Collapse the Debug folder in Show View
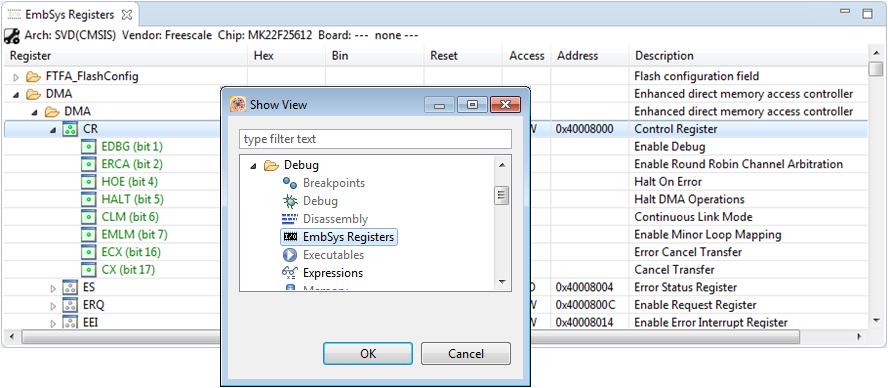888x388 pixels. [253, 165]
